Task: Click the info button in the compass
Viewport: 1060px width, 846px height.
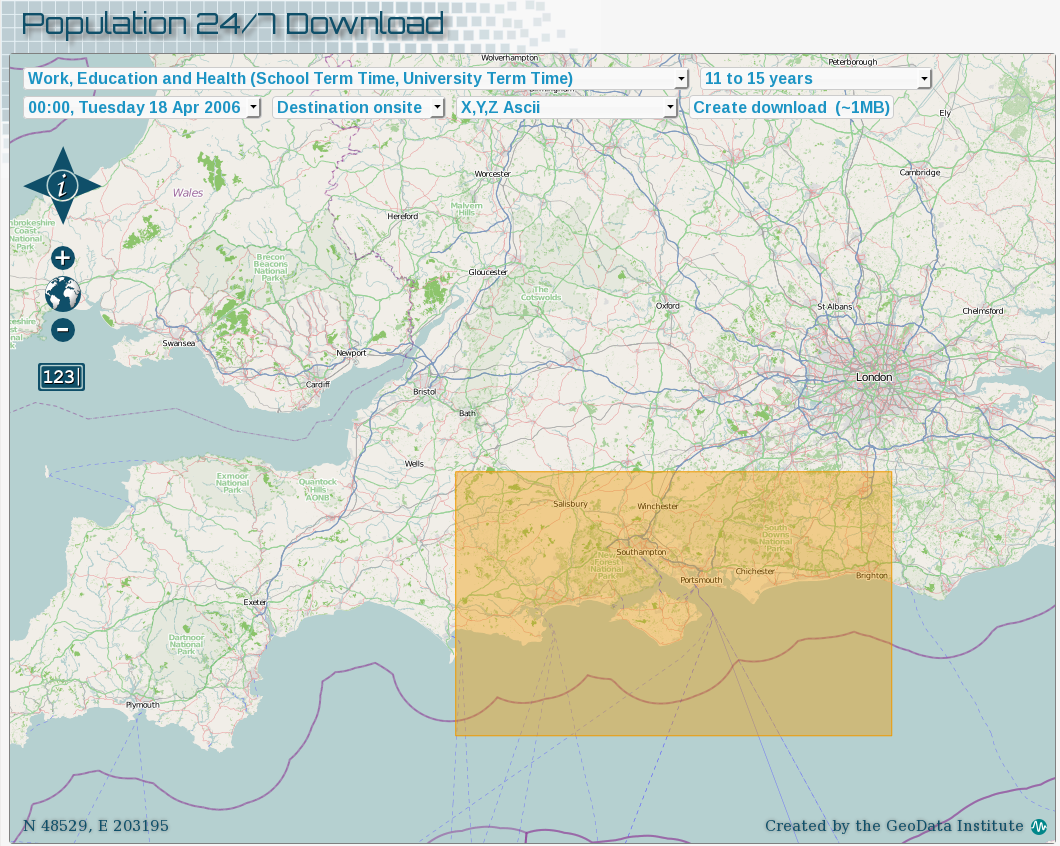Action: tap(63, 185)
